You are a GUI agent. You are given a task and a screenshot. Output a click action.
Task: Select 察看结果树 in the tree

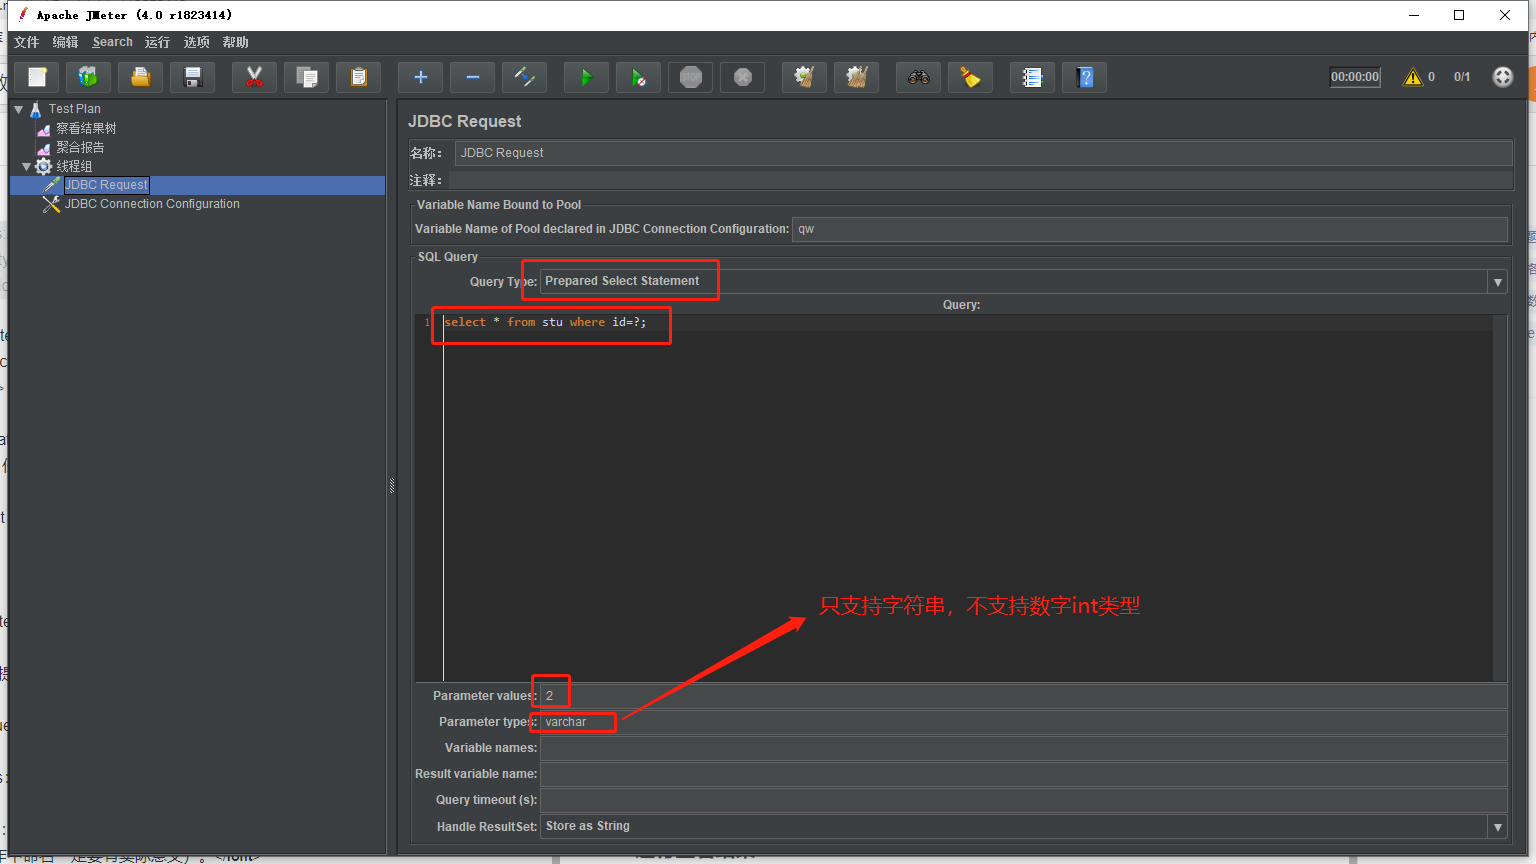tap(86, 128)
